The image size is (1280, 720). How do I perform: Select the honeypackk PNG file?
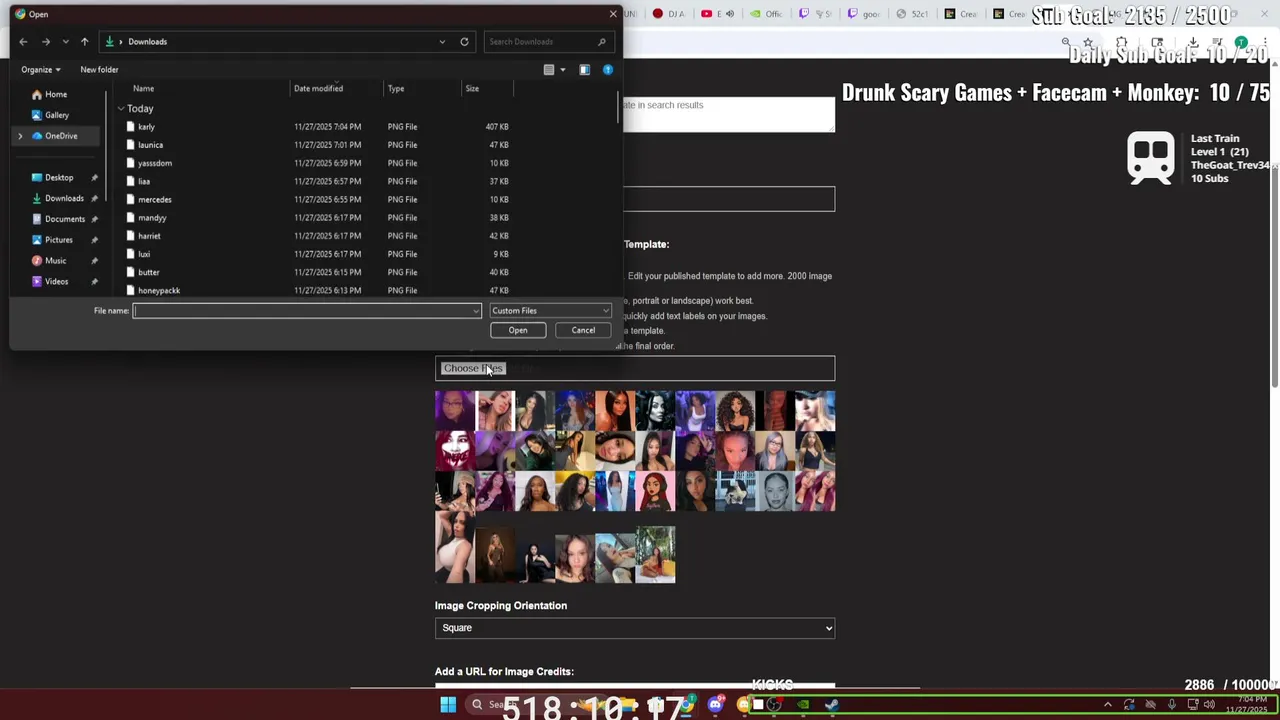point(318,290)
